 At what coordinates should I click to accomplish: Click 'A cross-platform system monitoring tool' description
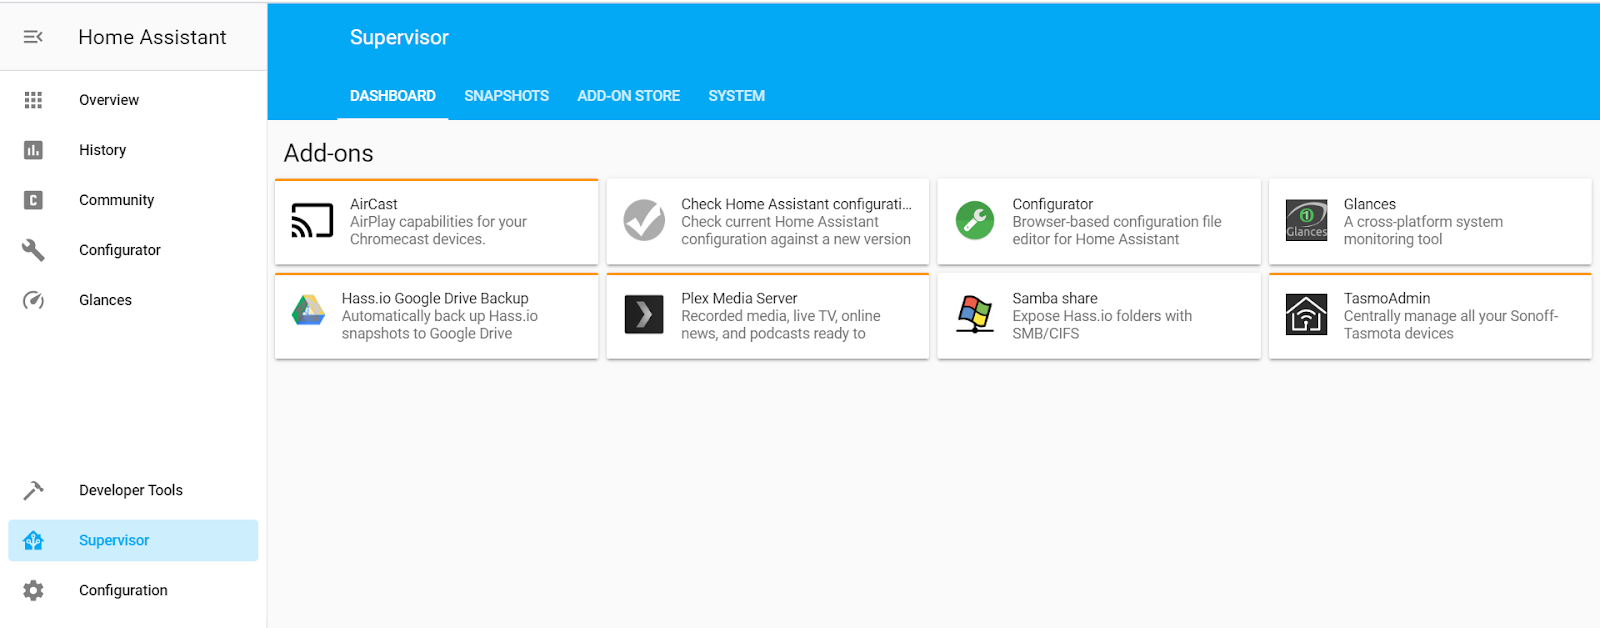[1423, 230]
